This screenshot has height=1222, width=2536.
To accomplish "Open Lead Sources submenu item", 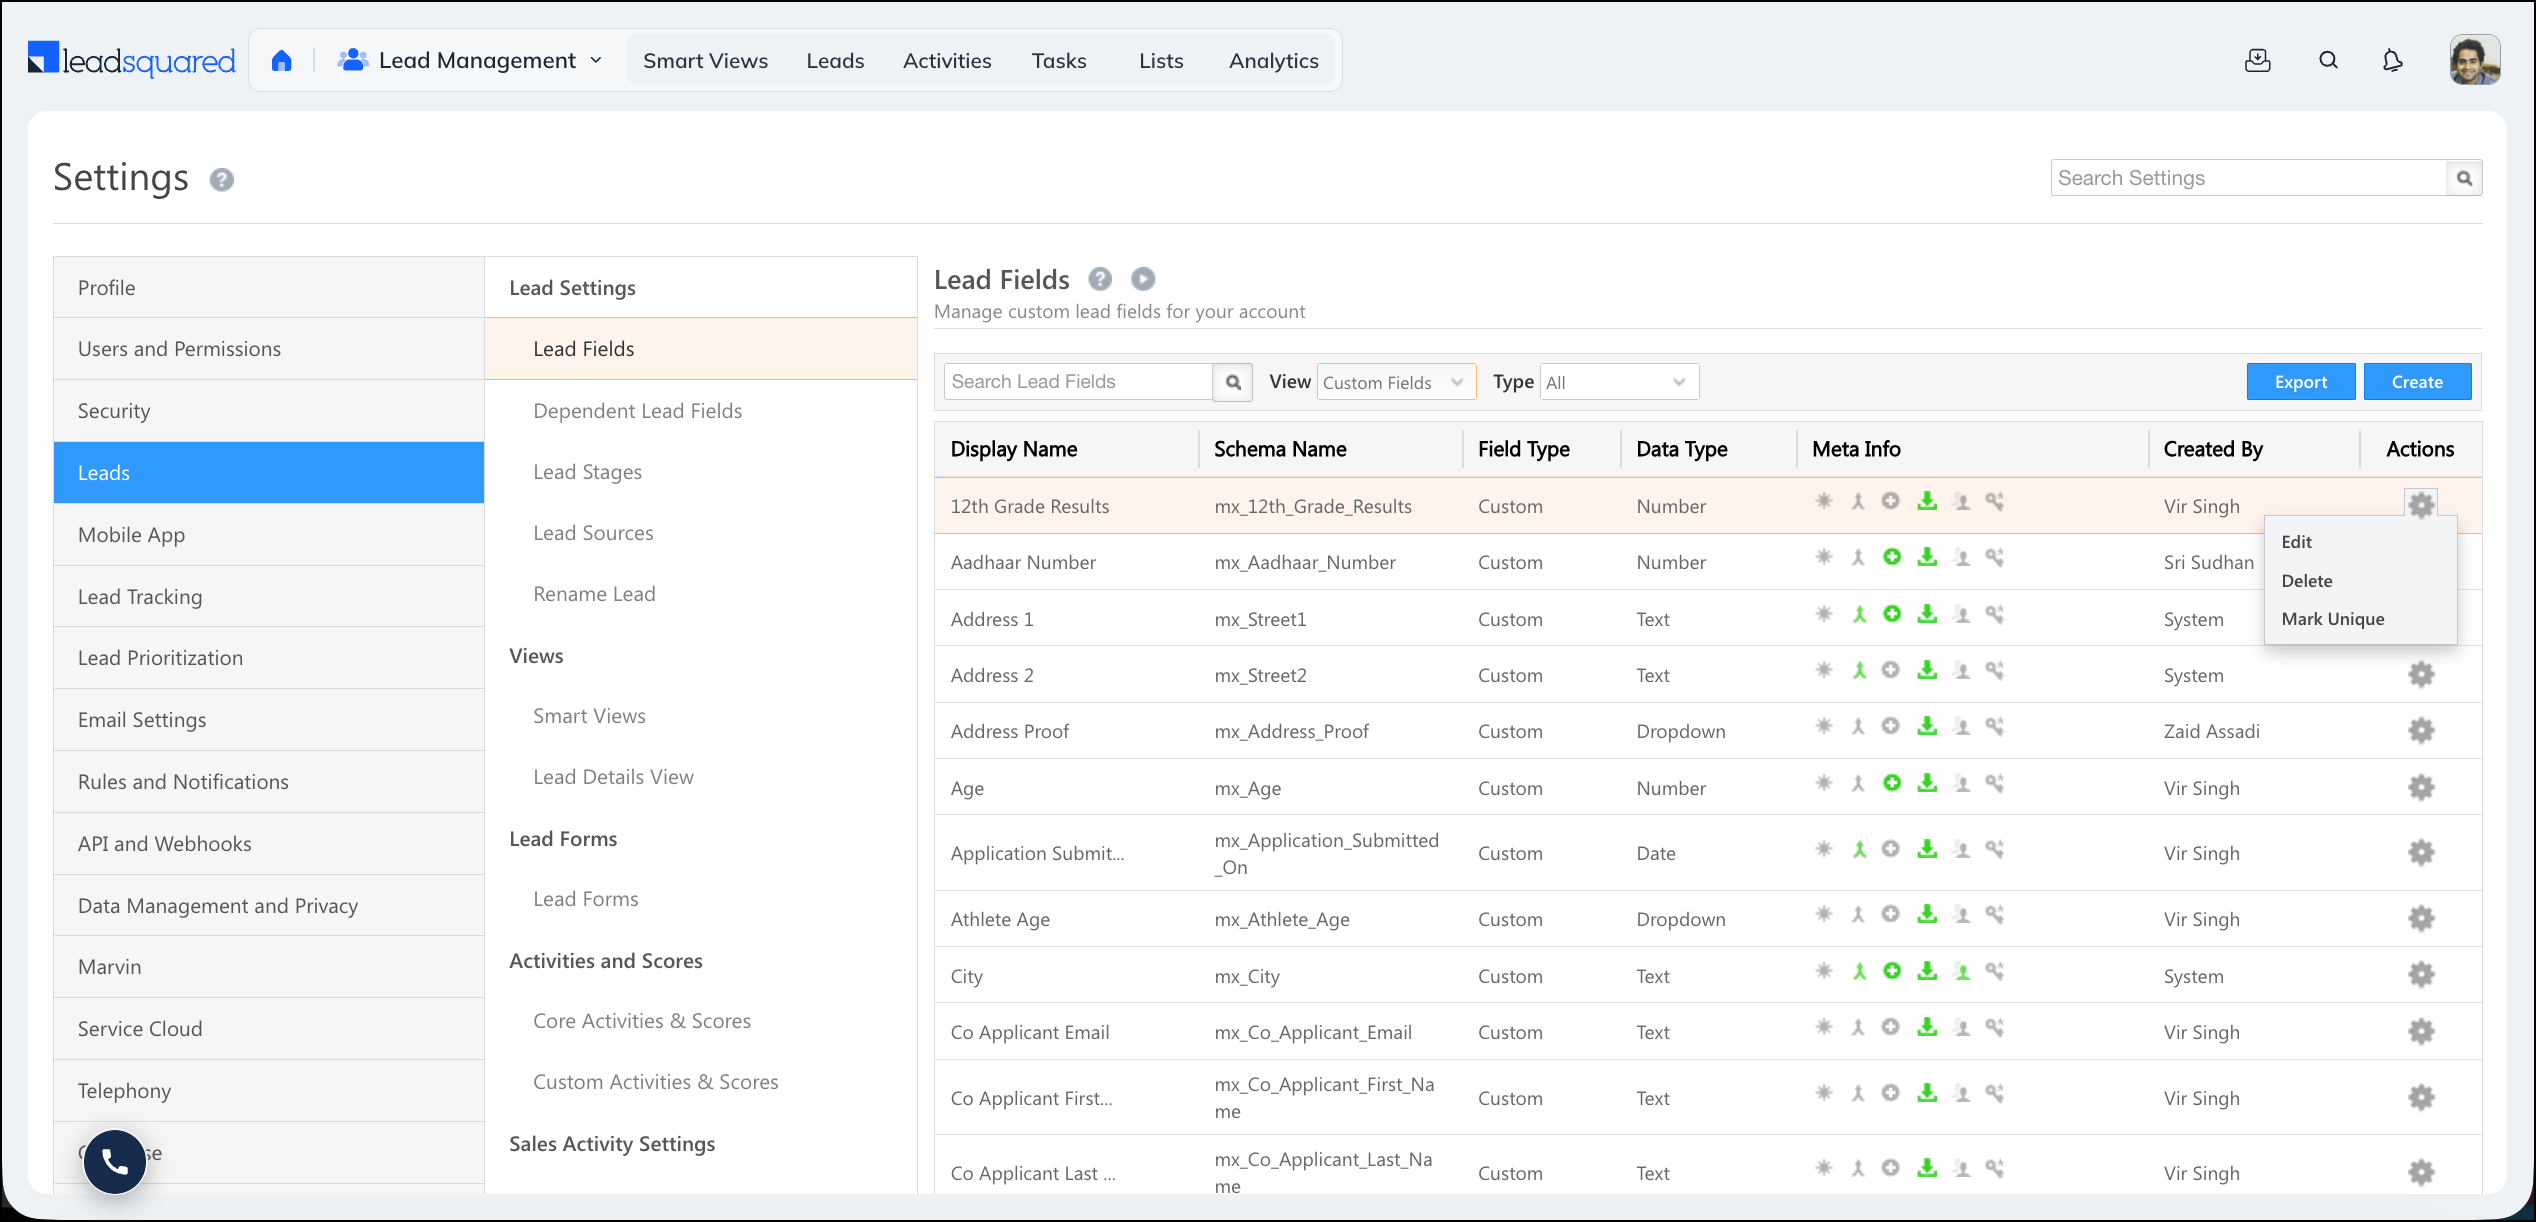I will 593,533.
